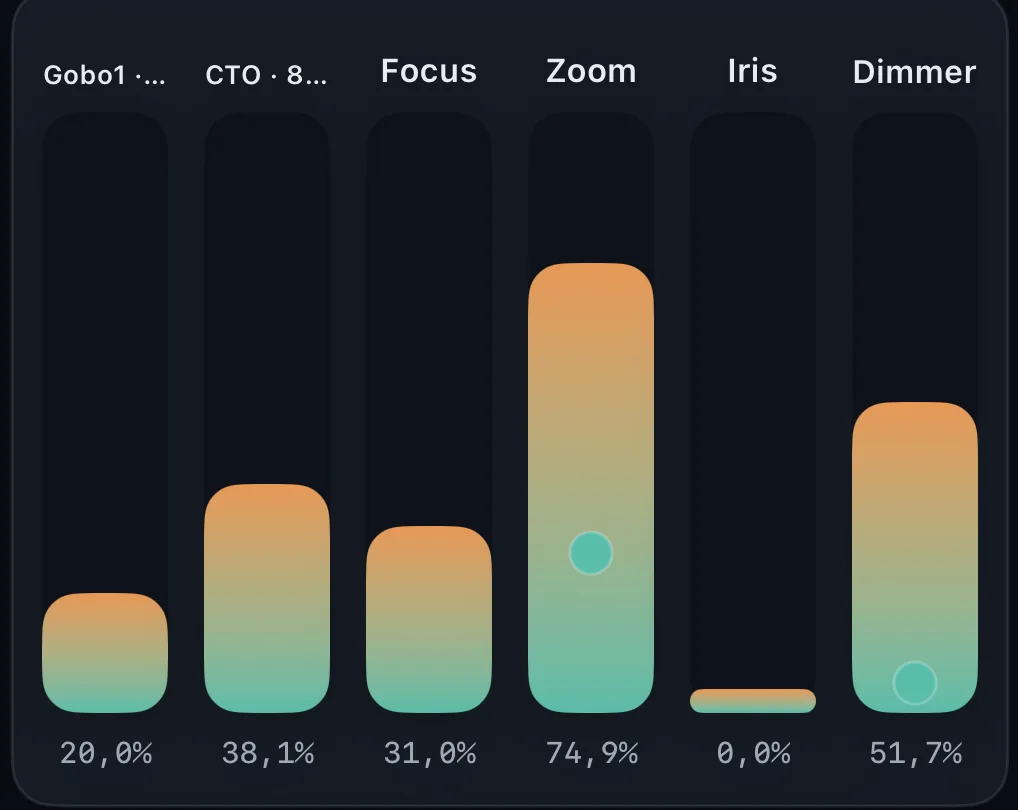Viewport: 1018px width, 810px height.
Task: Click the 38,1% value readout
Action: click(267, 753)
